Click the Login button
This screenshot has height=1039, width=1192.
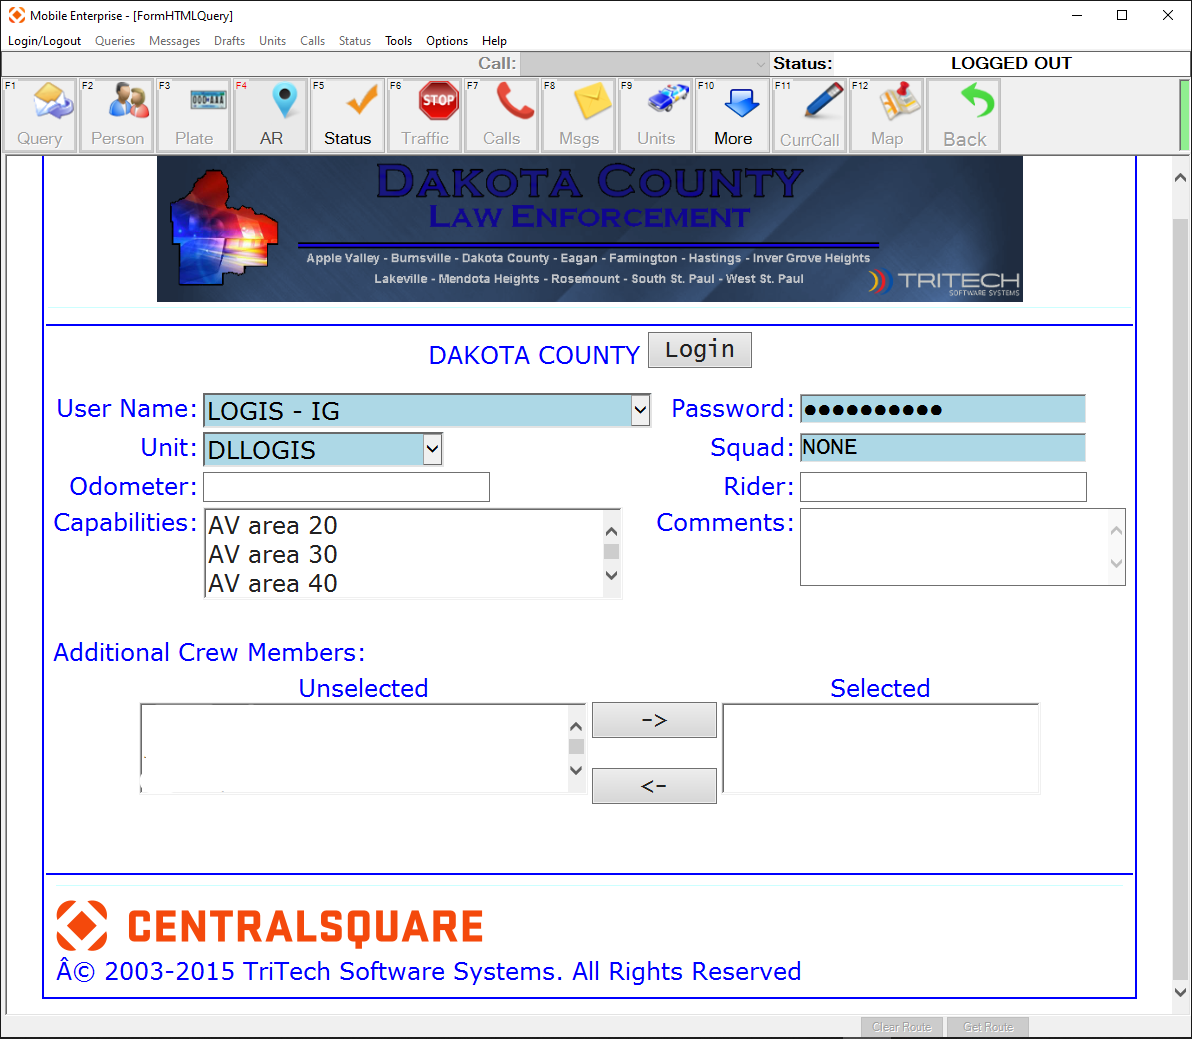(699, 350)
